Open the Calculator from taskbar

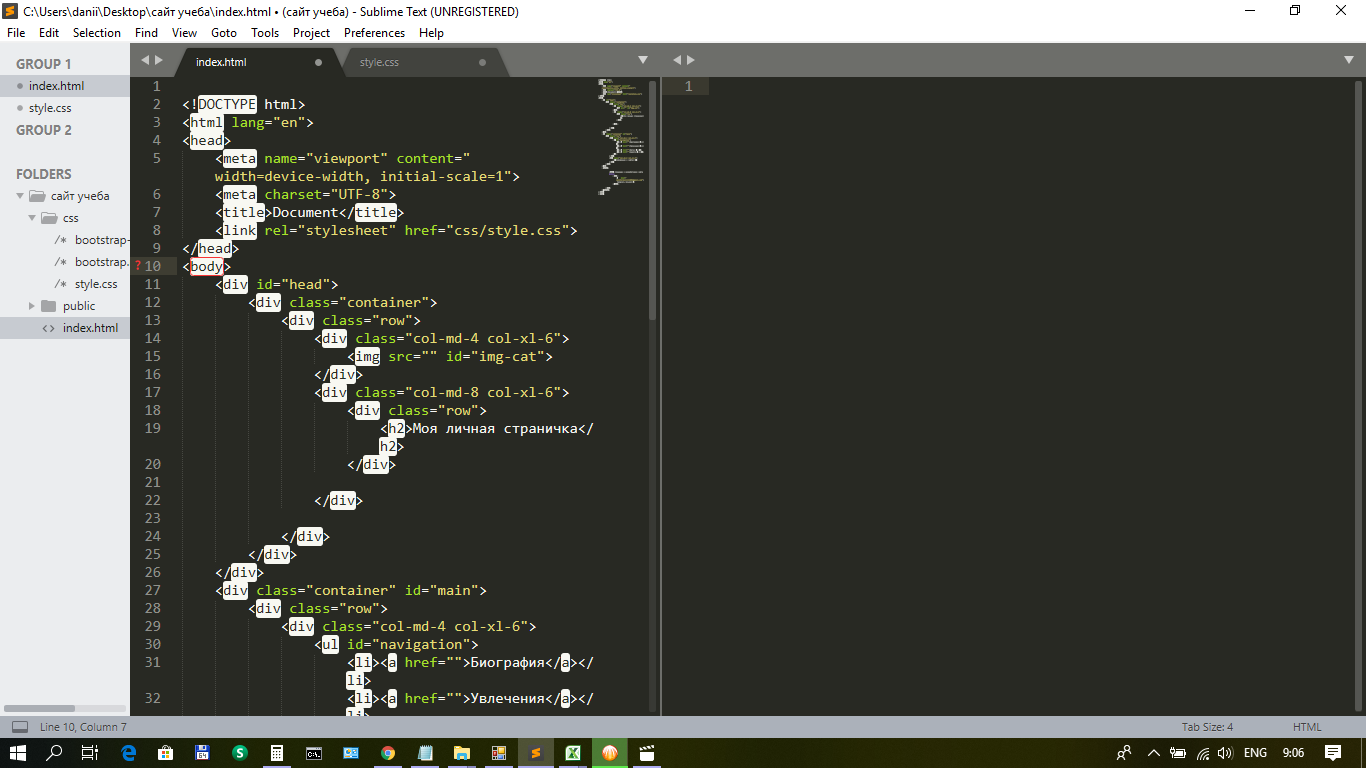point(277,753)
